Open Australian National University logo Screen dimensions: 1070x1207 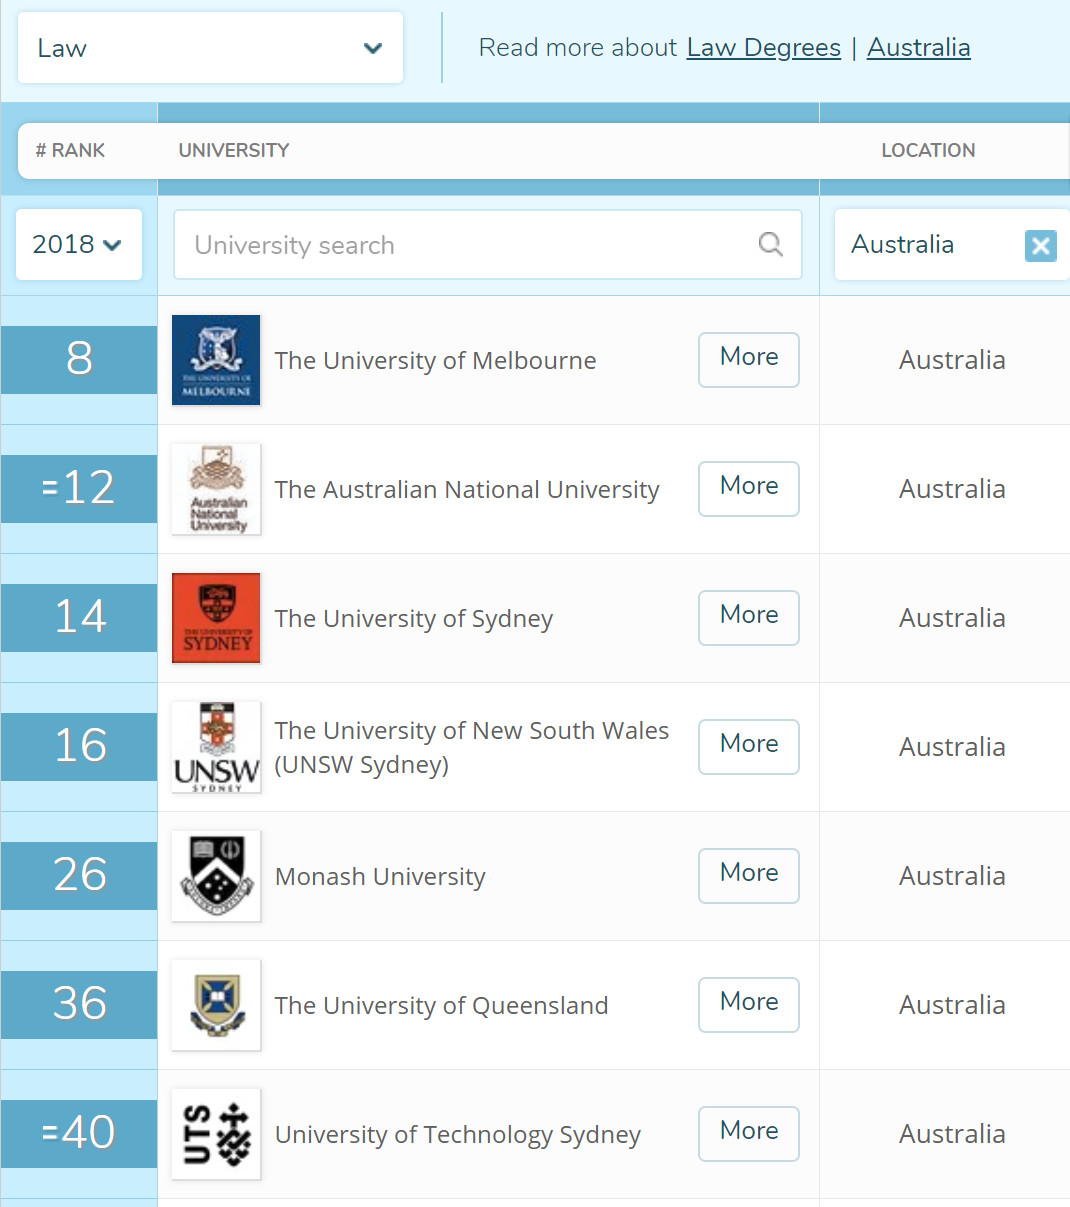(x=216, y=489)
